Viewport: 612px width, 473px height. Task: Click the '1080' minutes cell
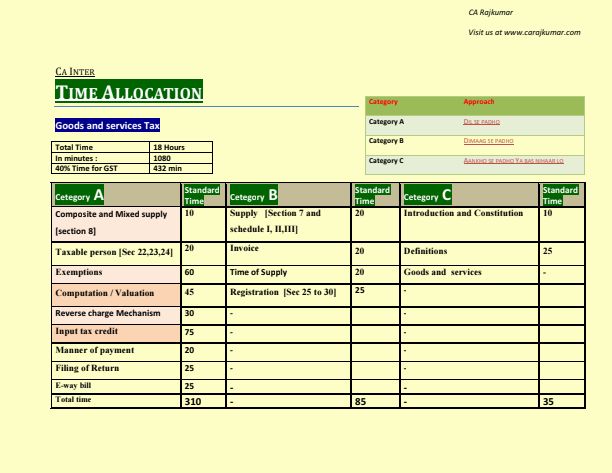pos(181,158)
